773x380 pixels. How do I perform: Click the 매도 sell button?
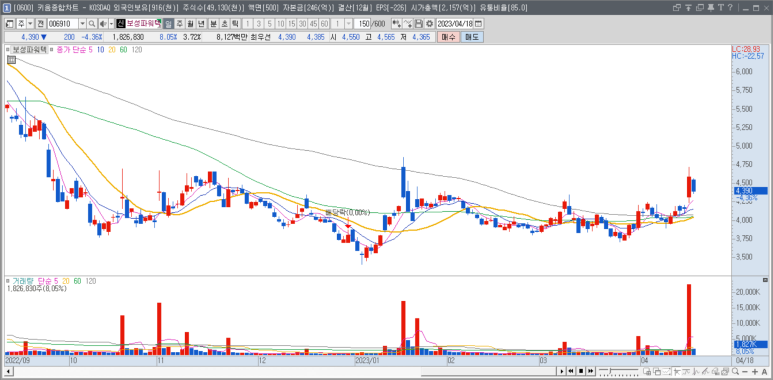[x=472, y=37]
